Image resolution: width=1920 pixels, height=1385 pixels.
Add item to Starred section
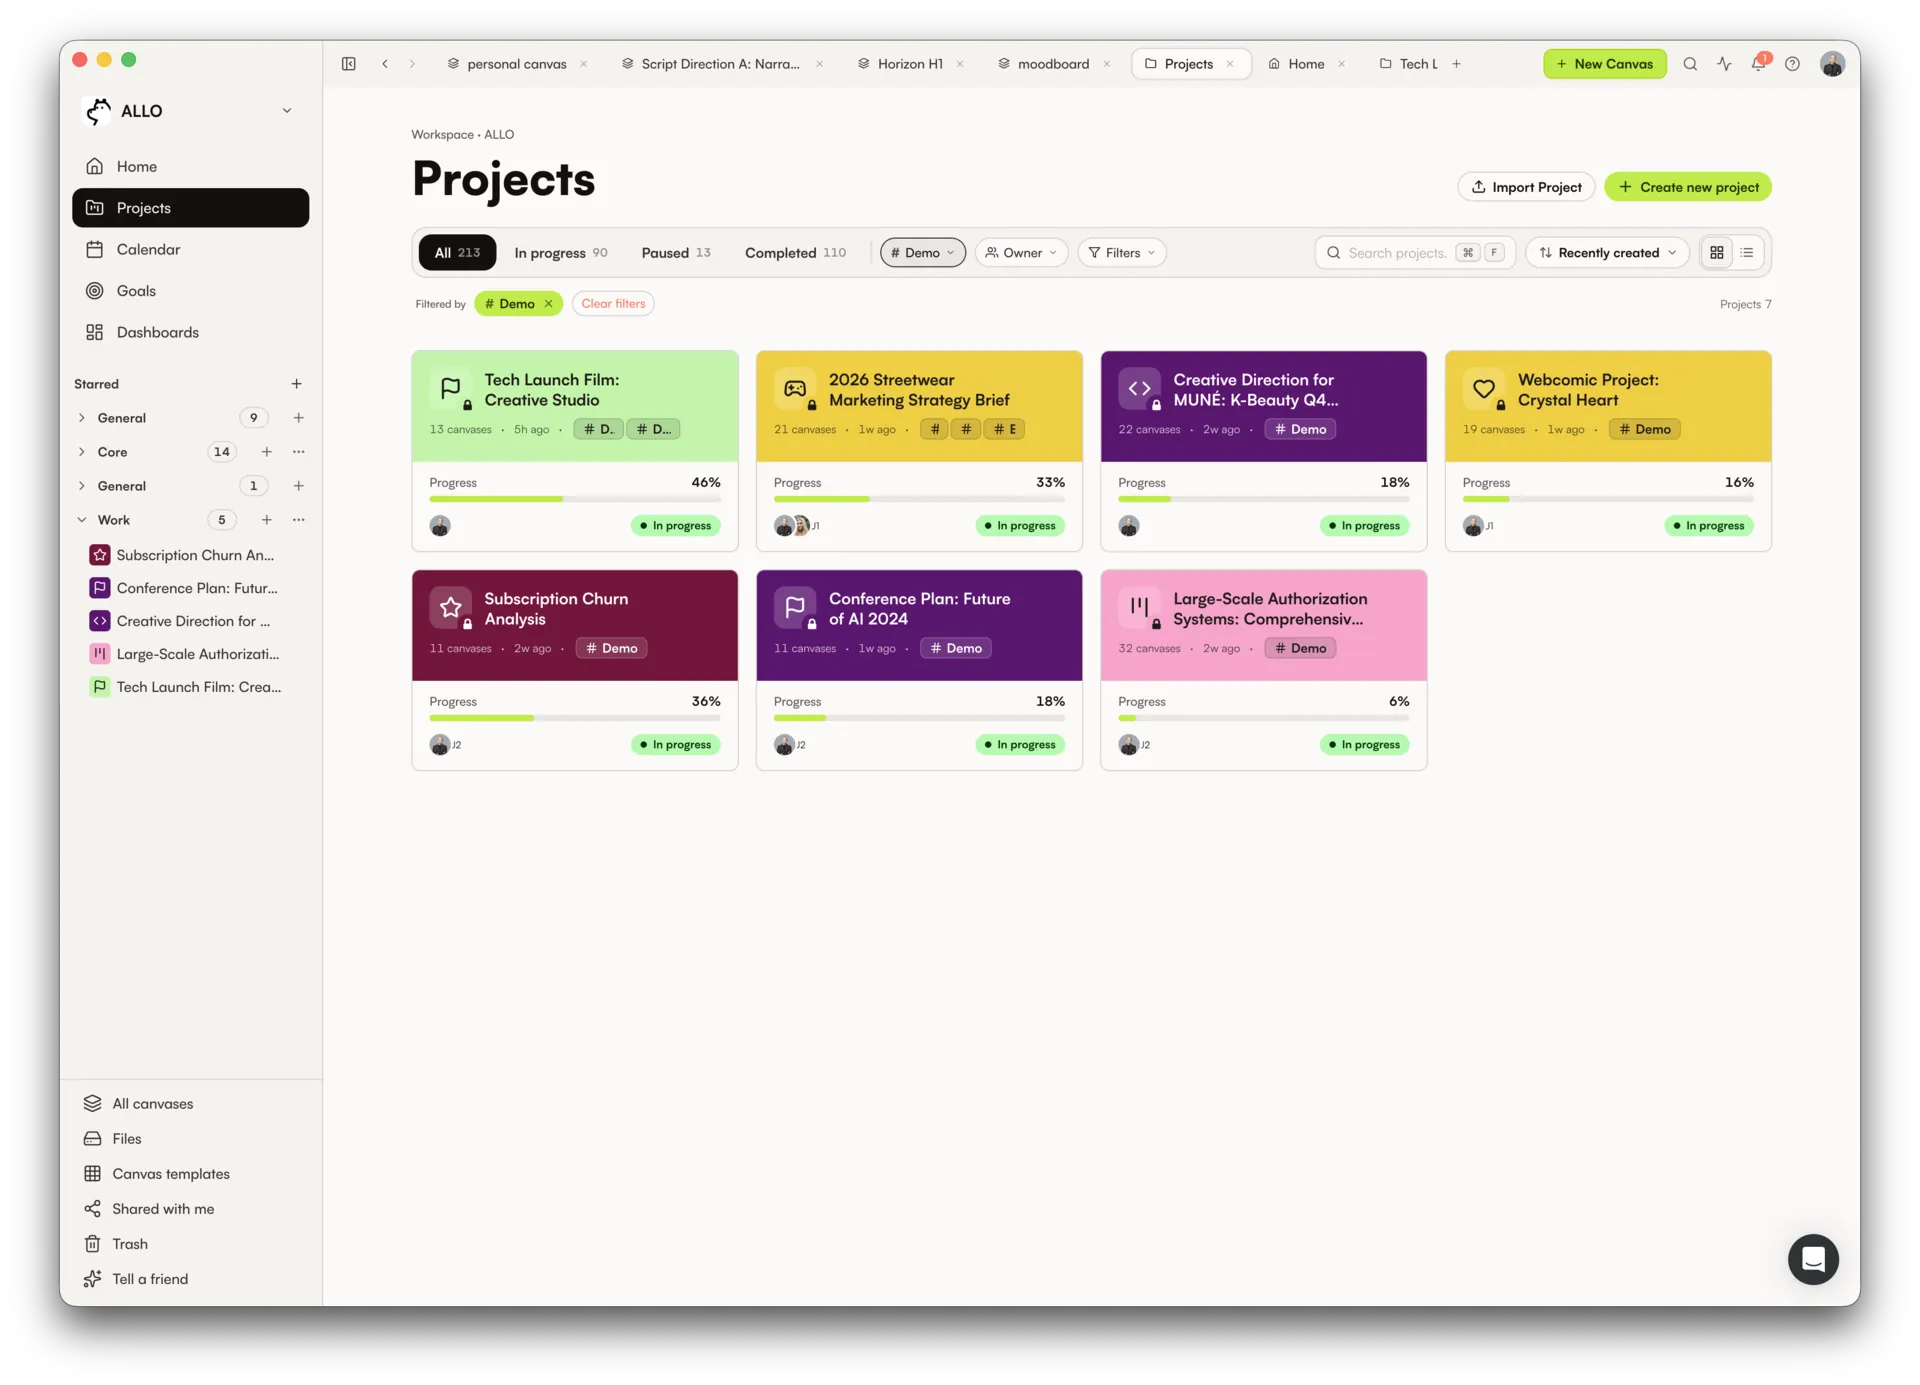pos(296,384)
